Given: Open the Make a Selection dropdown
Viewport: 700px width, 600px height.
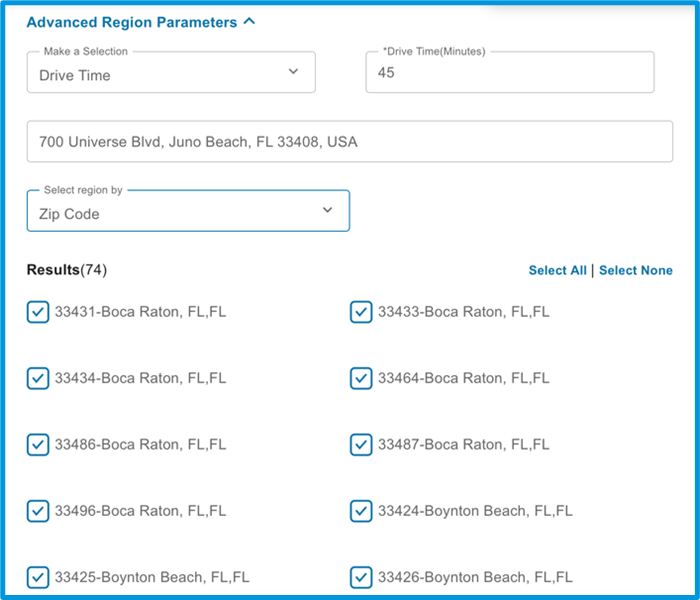Looking at the screenshot, I should tap(171, 72).
